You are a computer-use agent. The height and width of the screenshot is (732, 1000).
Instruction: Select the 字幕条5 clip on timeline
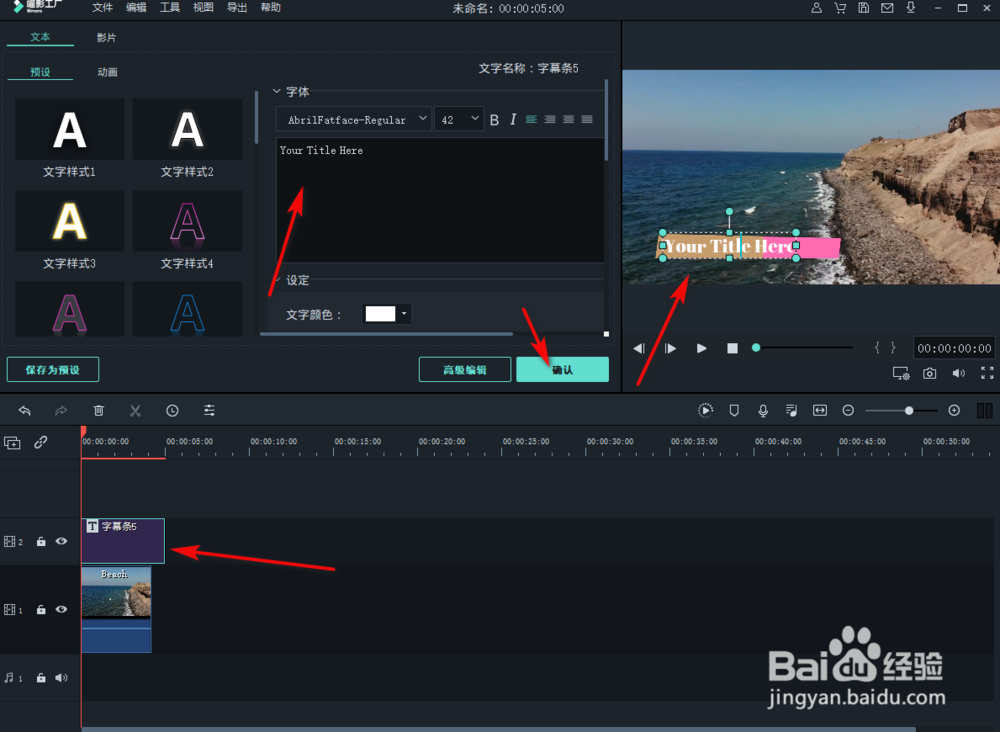coord(123,541)
